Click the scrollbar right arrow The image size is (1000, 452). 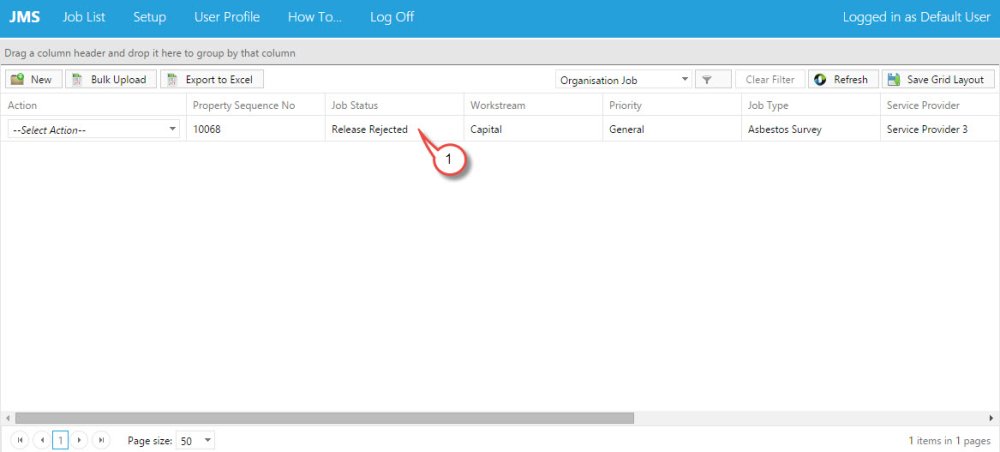tap(992, 418)
